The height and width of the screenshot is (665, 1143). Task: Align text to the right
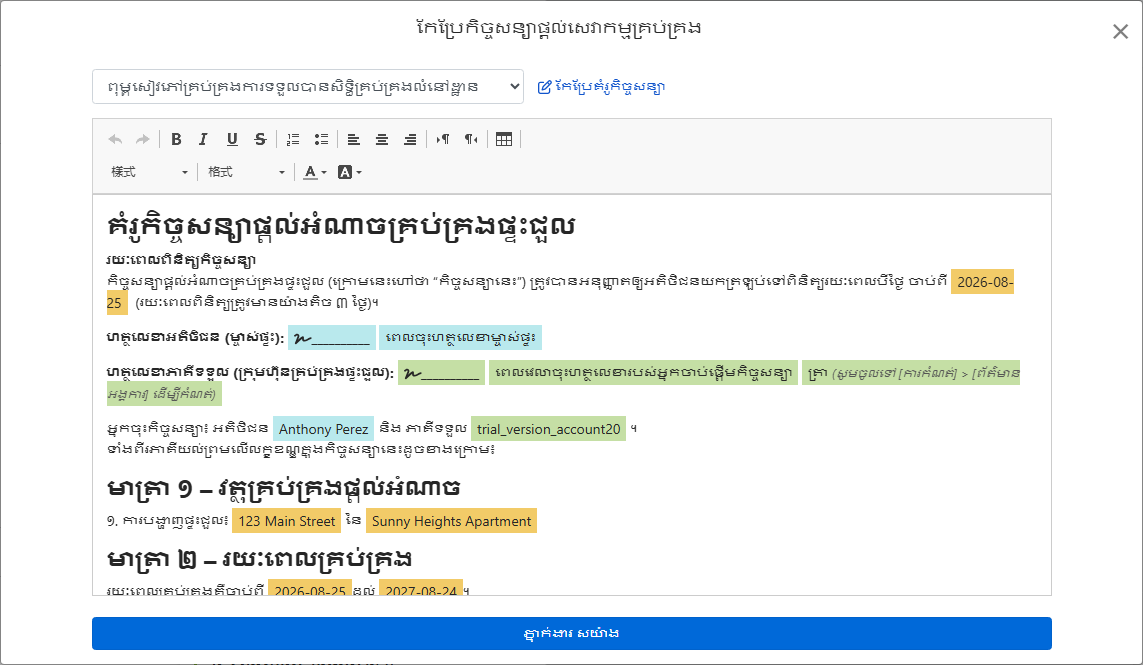(410, 139)
